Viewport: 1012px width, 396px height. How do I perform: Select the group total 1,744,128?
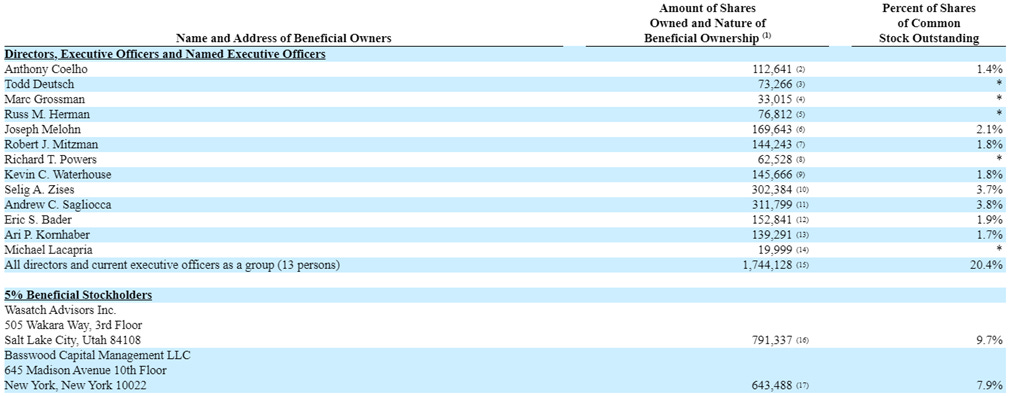[x=768, y=265]
